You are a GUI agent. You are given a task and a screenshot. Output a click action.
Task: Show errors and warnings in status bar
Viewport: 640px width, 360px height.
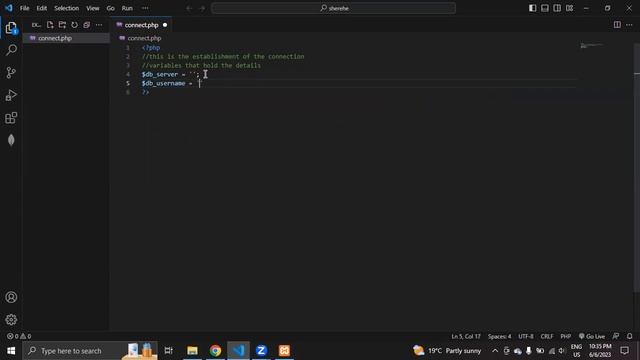pos(19,336)
